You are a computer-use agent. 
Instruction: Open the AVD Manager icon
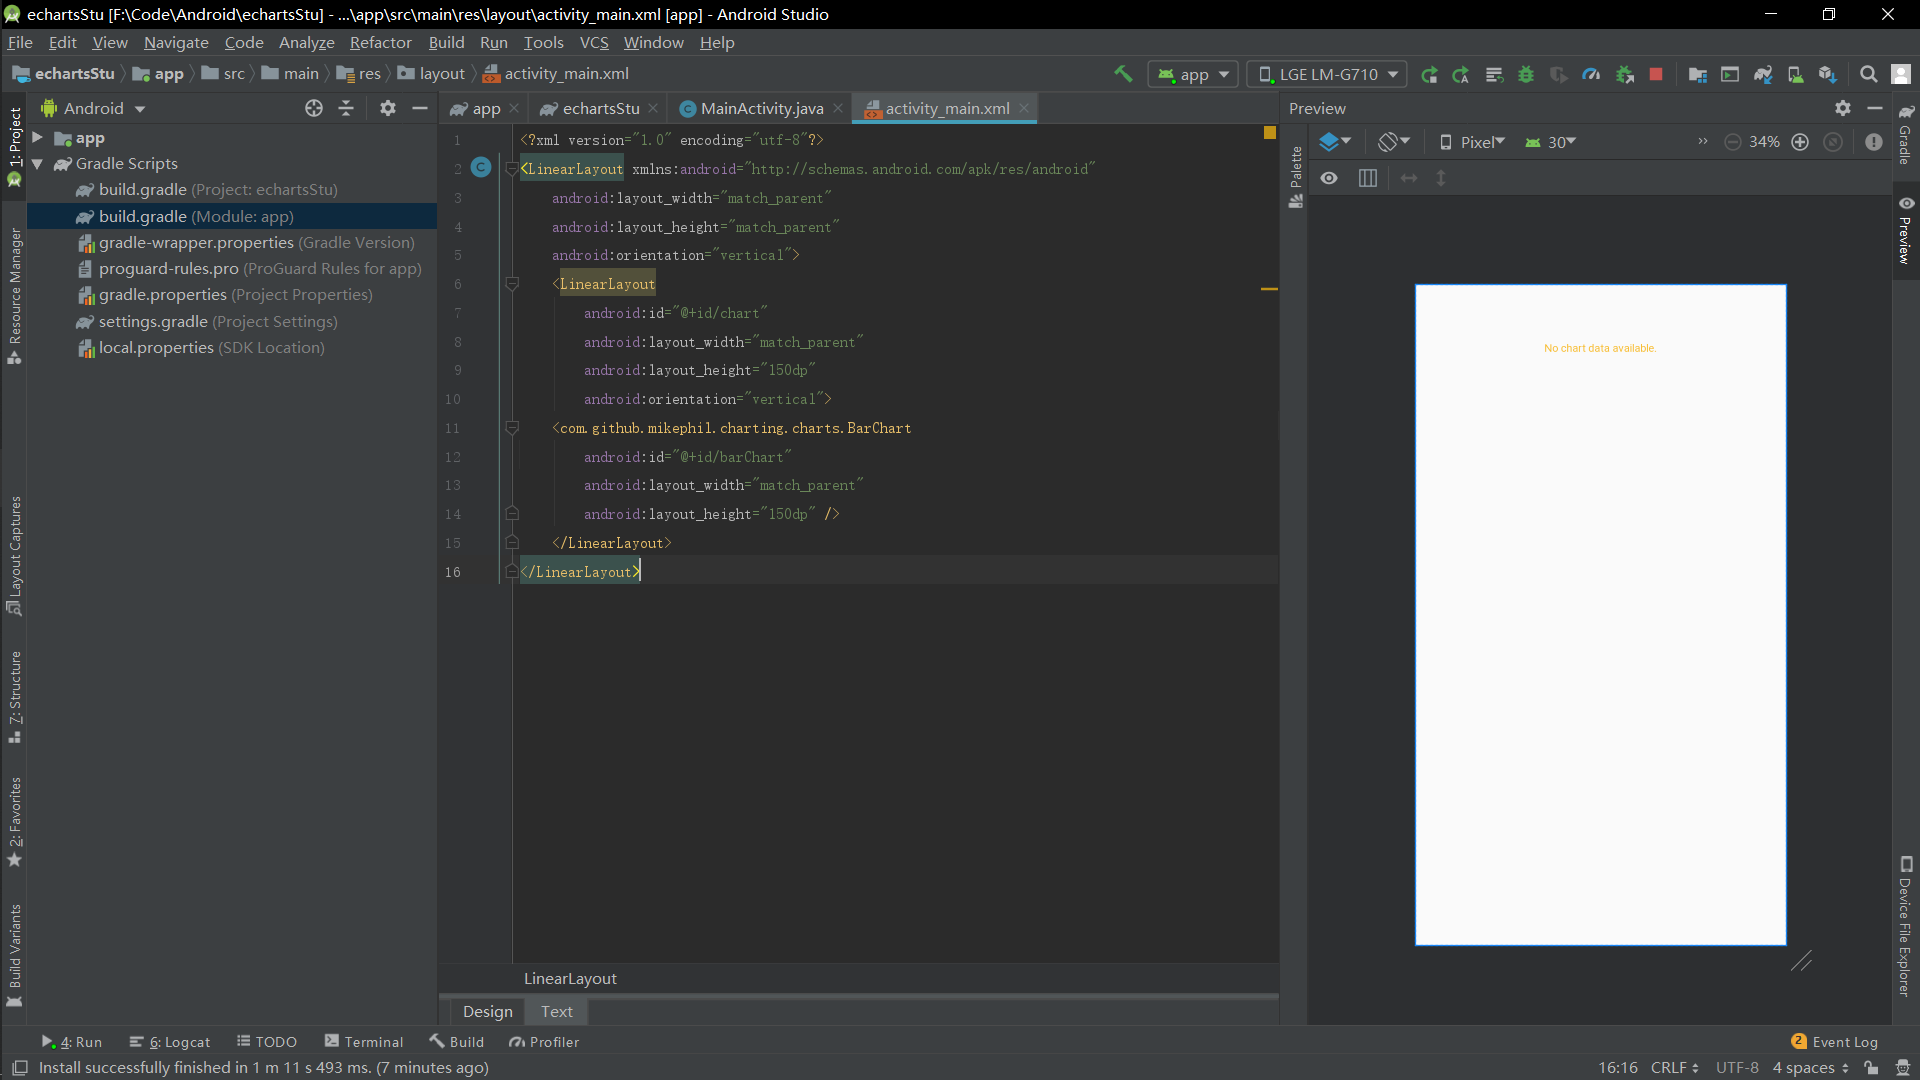click(1795, 74)
